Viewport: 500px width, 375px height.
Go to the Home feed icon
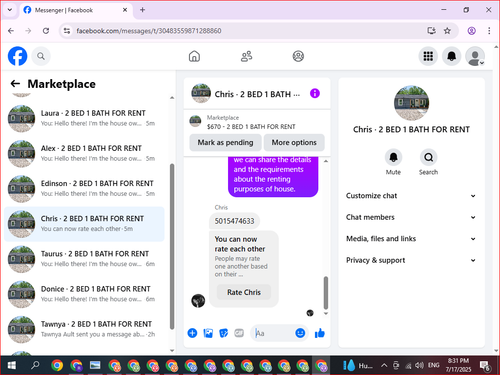click(x=194, y=56)
